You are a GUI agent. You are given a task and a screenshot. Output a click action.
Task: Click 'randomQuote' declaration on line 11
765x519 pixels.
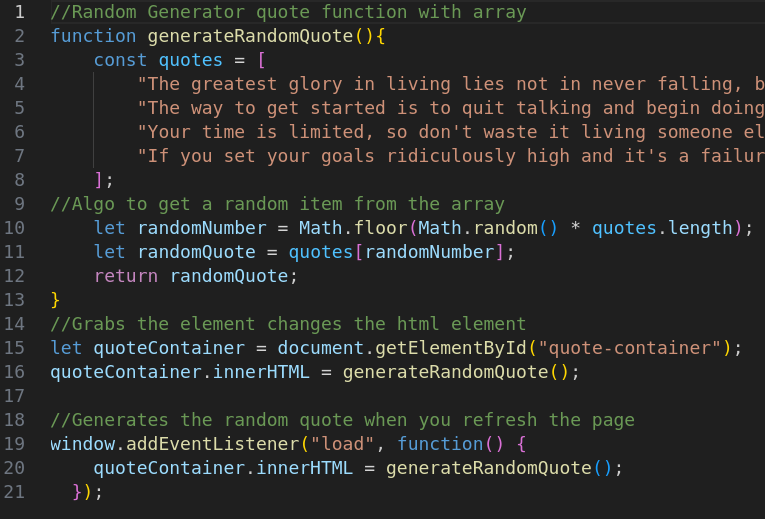[x=197, y=252]
